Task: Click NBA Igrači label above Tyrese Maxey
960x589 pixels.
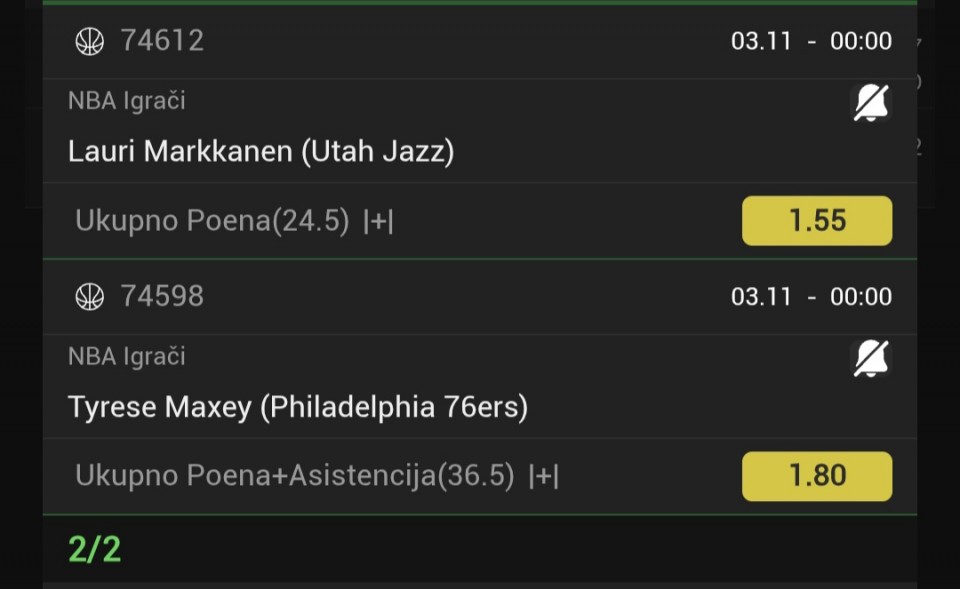Action: pos(127,357)
